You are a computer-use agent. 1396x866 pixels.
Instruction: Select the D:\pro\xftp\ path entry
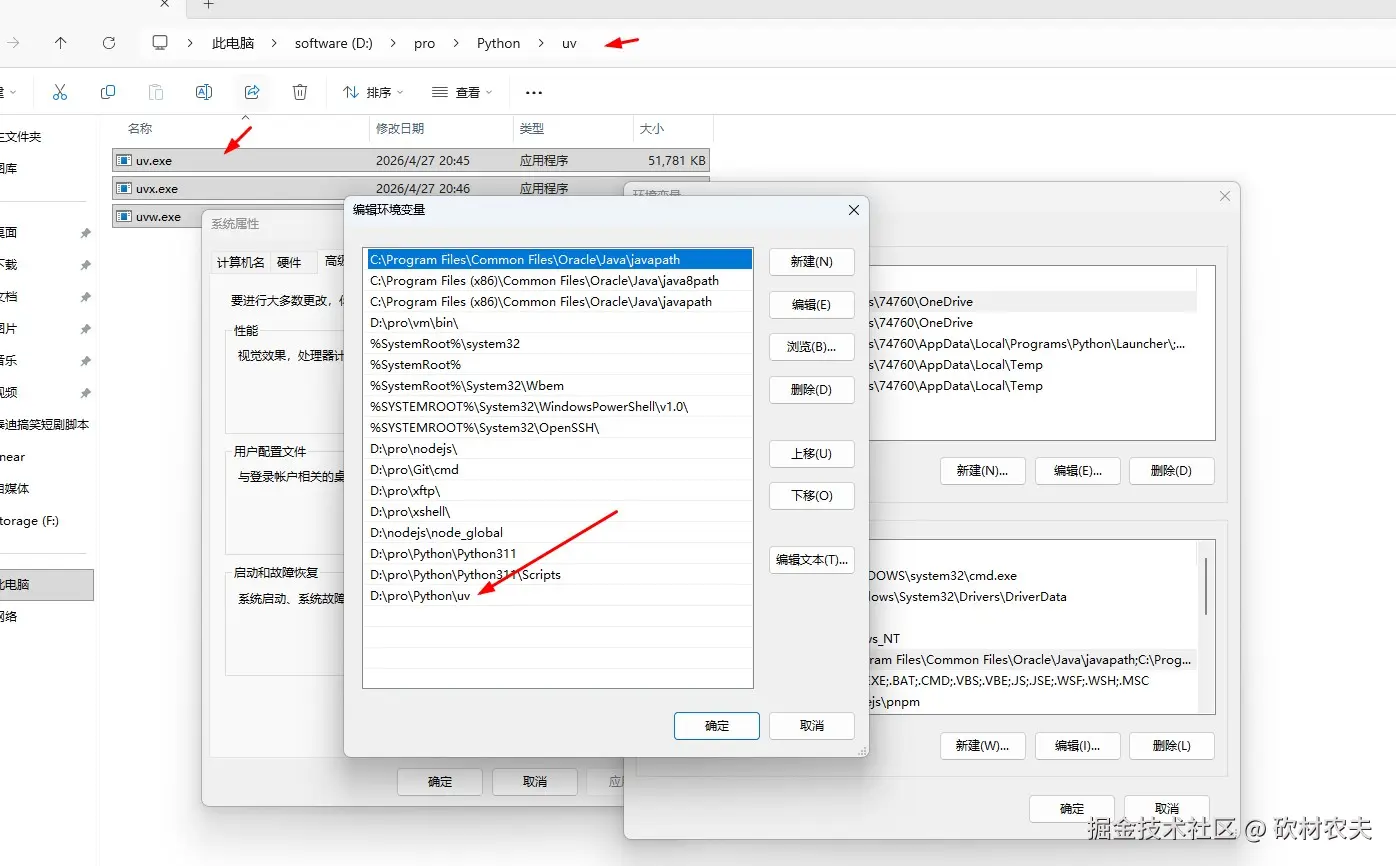click(x=558, y=491)
